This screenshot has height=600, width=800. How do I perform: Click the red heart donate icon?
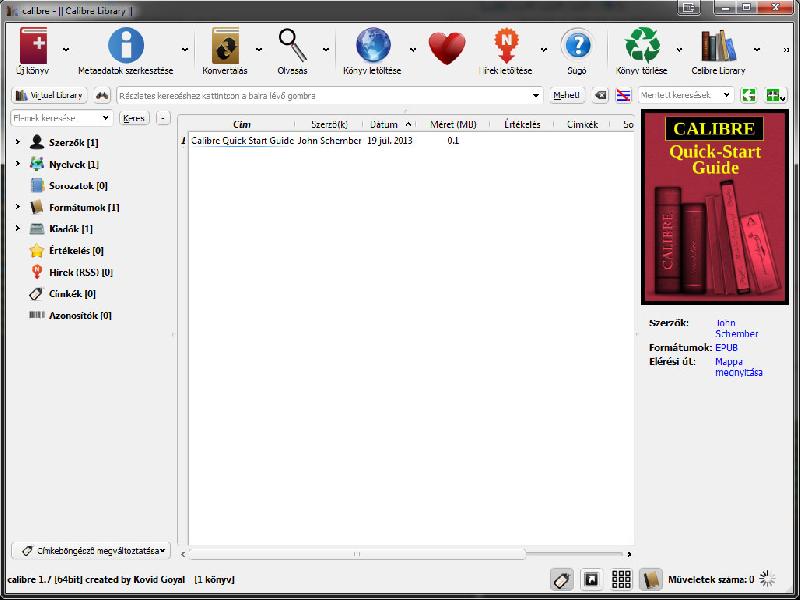447,48
